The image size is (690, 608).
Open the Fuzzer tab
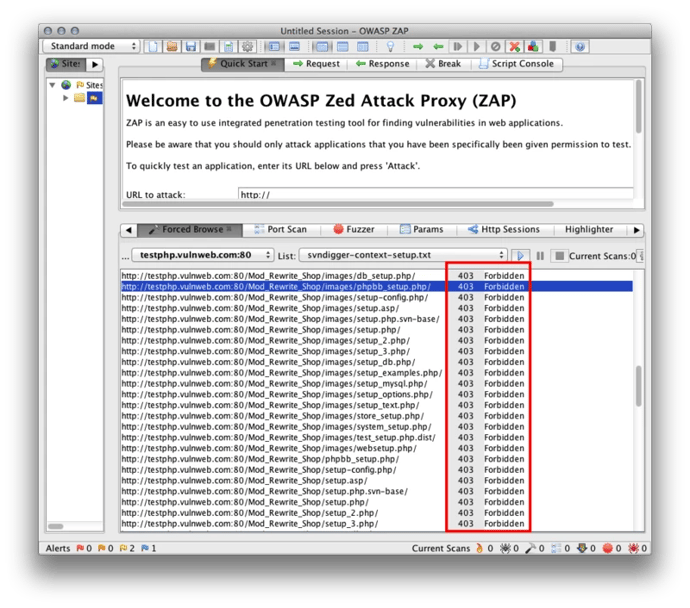coord(353,229)
